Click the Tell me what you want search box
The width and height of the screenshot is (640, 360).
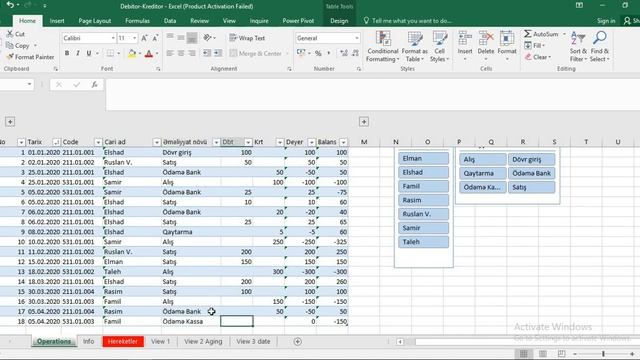pyautogui.click(x=407, y=21)
